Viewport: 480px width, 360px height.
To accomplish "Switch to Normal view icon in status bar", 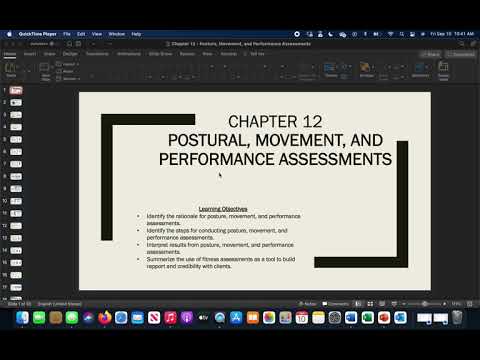I will click(358, 304).
